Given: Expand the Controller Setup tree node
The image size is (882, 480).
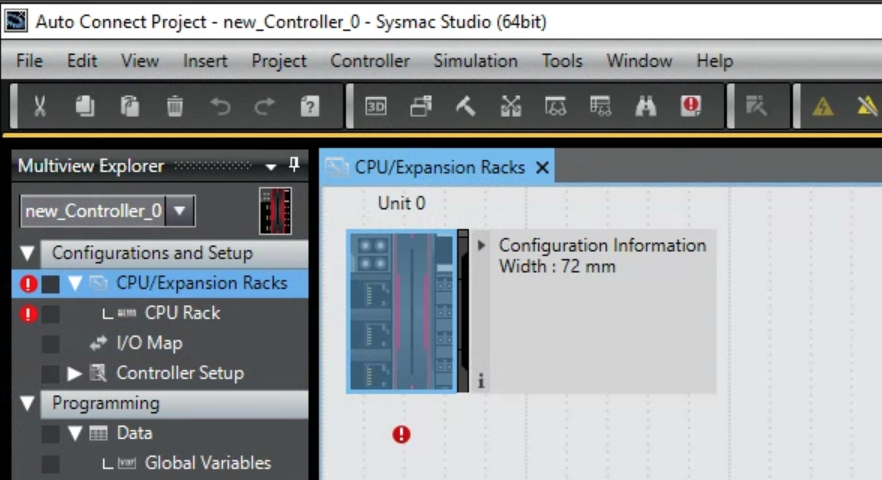Looking at the screenshot, I should [74, 373].
